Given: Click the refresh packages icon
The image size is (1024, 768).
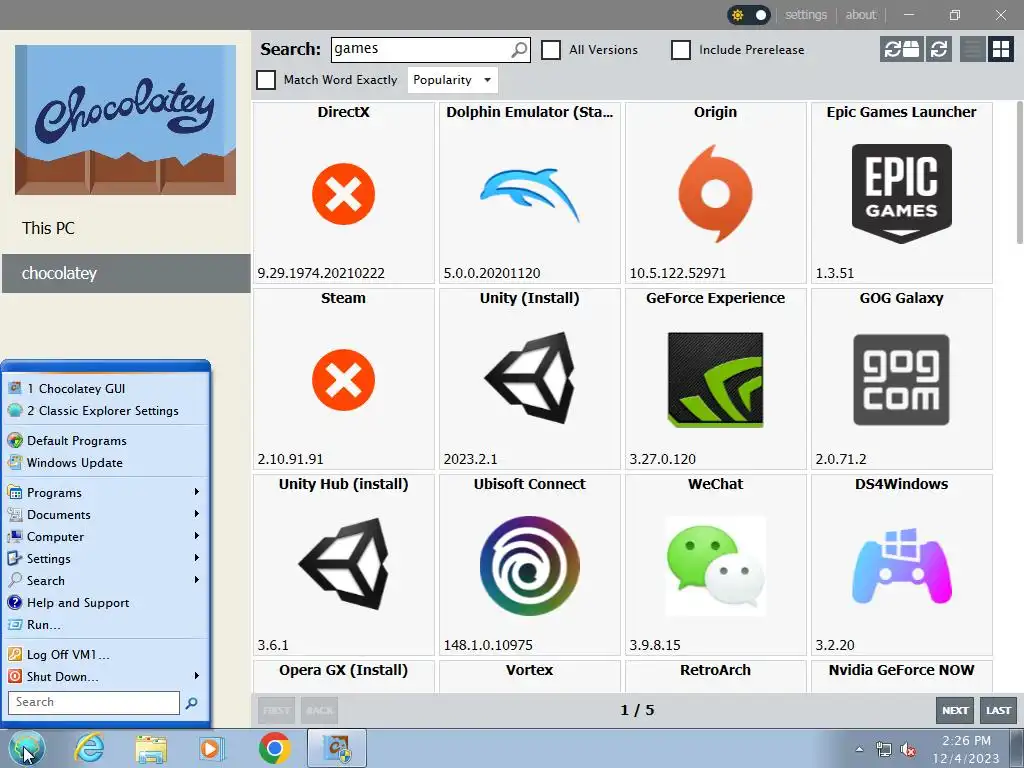Looking at the screenshot, I should click(939, 49).
